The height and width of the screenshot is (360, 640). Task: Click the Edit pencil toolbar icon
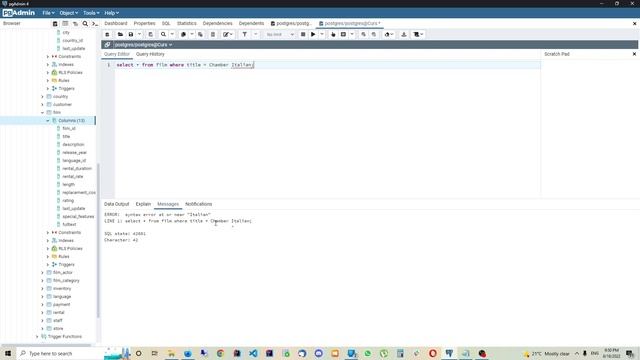click(x=227, y=34)
